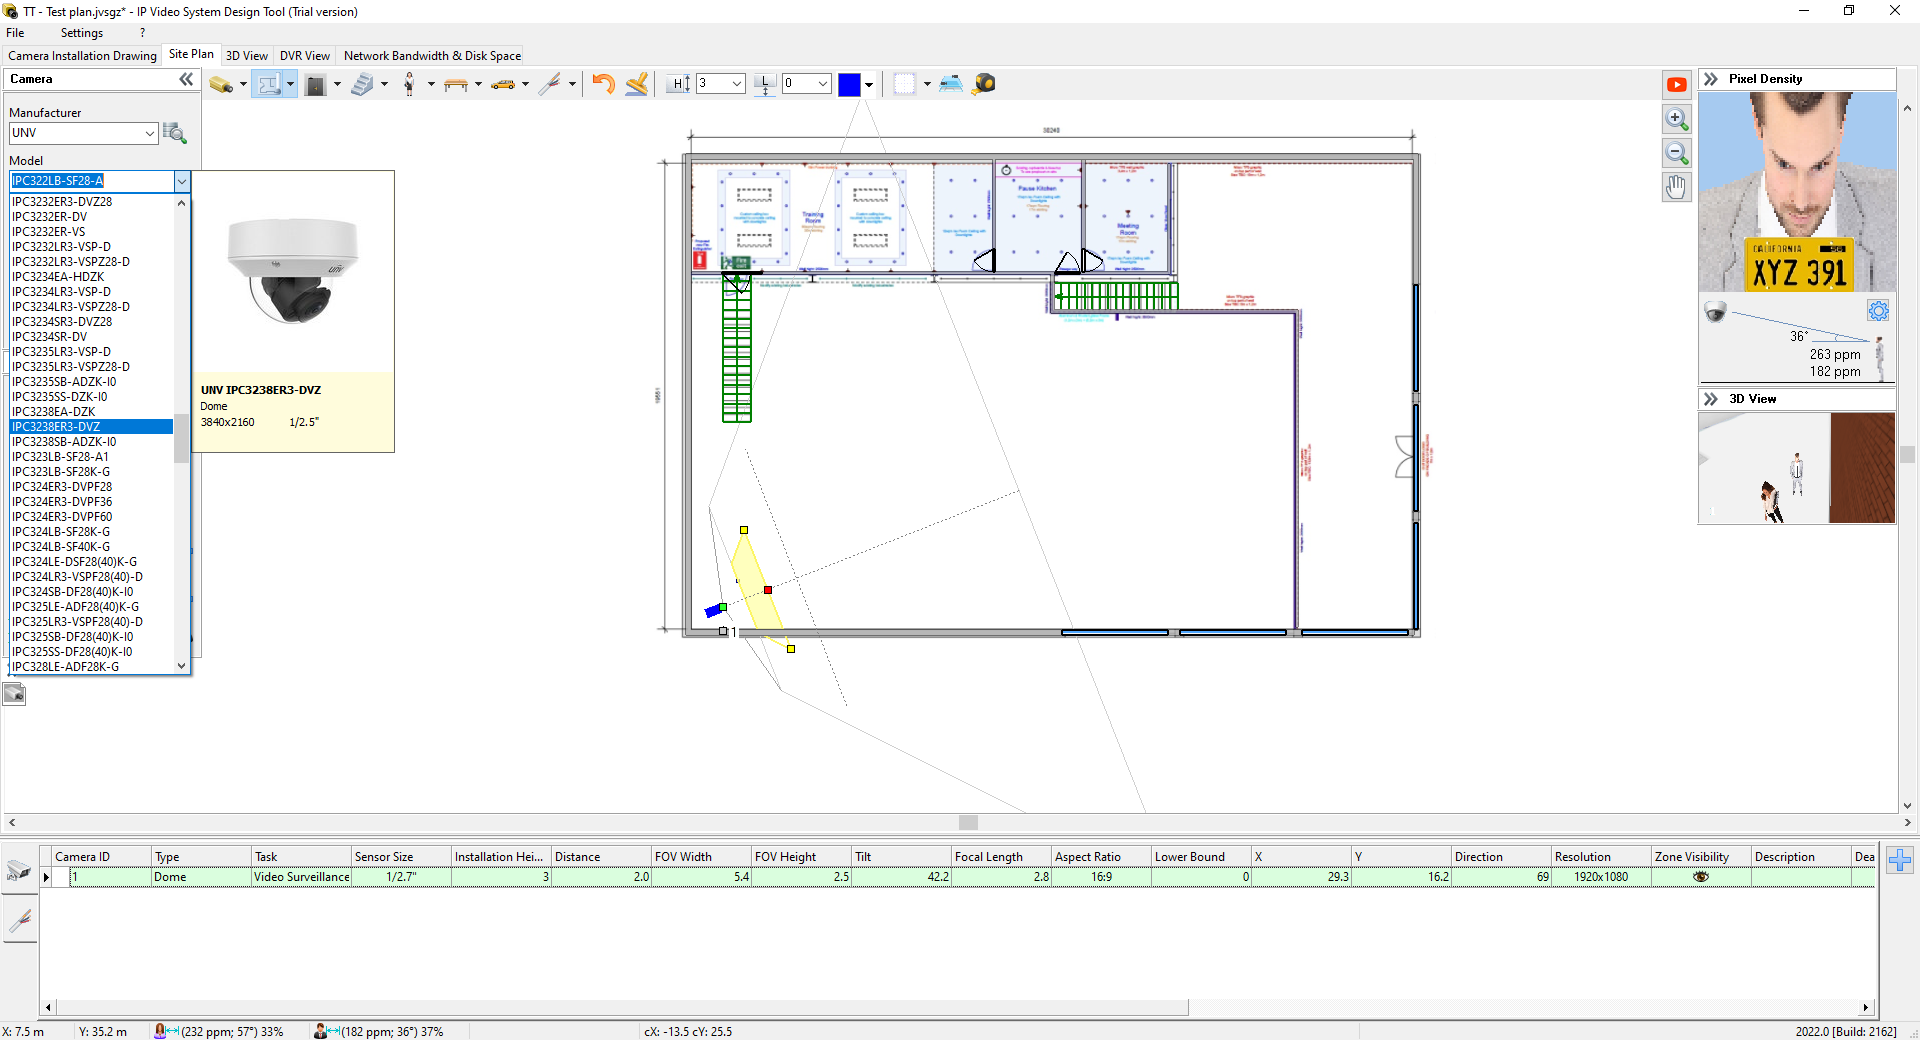Select IPC3238SB-ADZK-I0 from model list

pyautogui.click(x=64, y=442)
